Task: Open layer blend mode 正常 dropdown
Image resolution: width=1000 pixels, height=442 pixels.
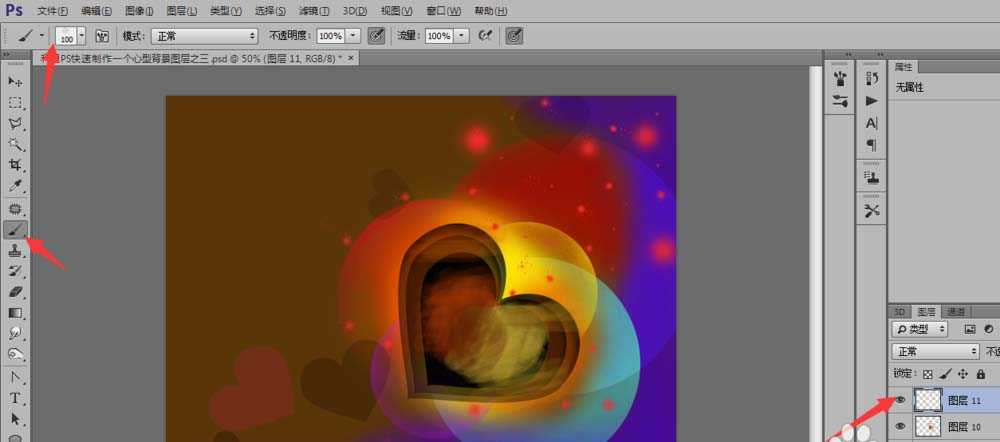Action: point(936,352)
